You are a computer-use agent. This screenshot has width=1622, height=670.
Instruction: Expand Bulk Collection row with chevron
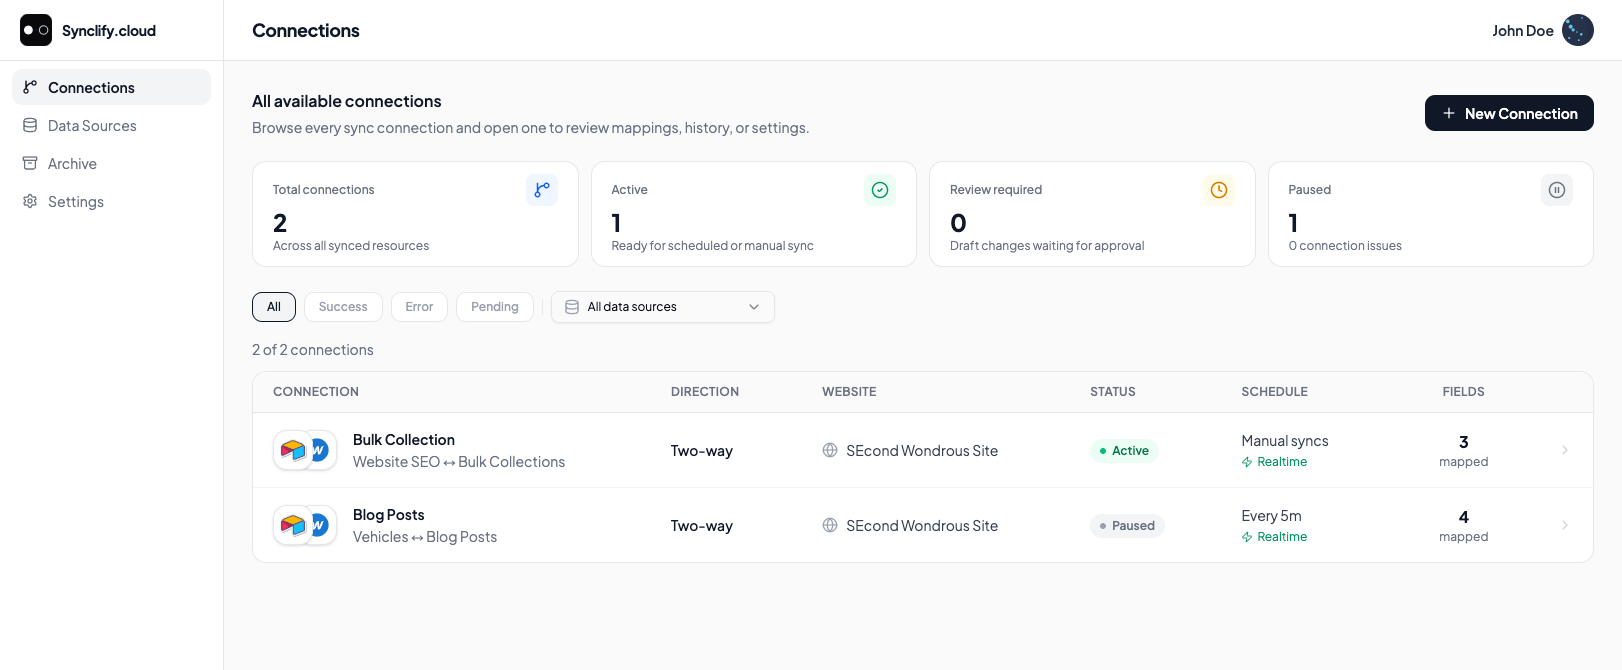click(x=1565, y=450)
